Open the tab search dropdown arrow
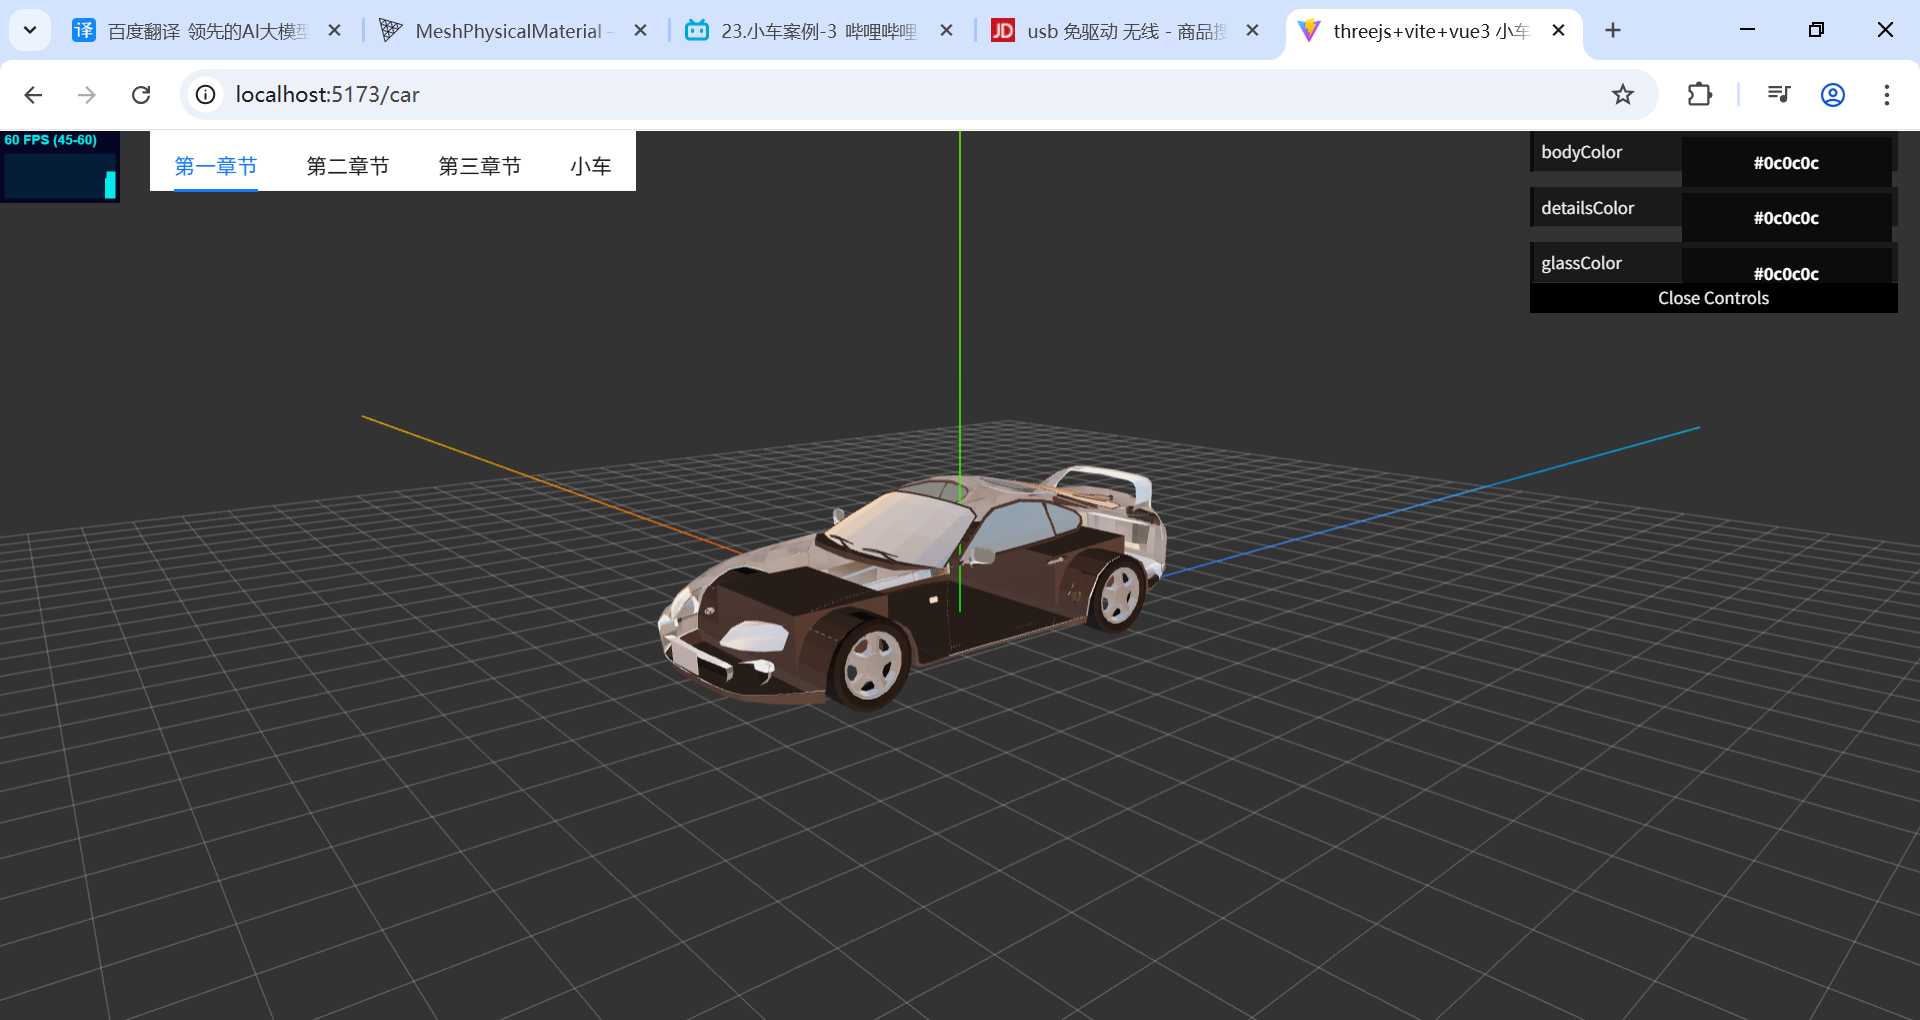This screenshot has width=1920, height=1020. coord(30,30)
